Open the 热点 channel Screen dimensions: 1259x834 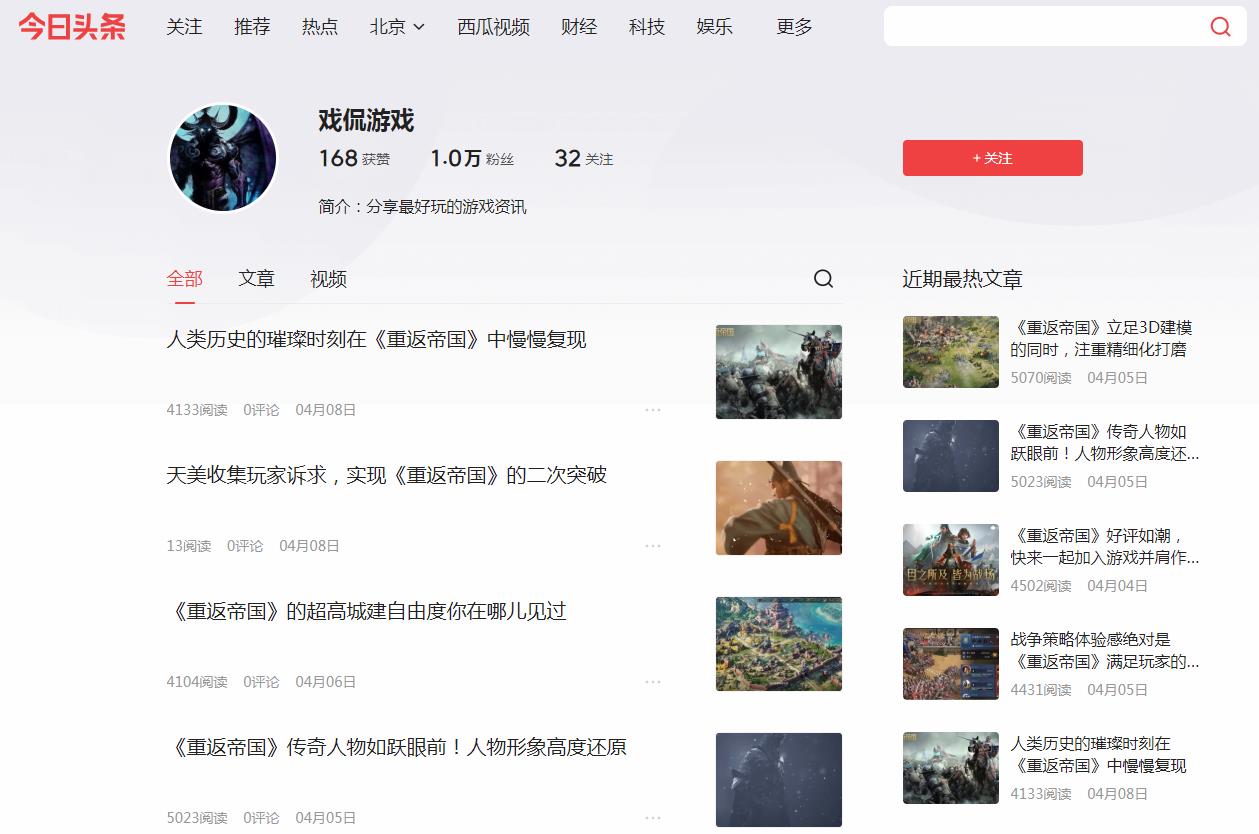[x=320, y=27]
